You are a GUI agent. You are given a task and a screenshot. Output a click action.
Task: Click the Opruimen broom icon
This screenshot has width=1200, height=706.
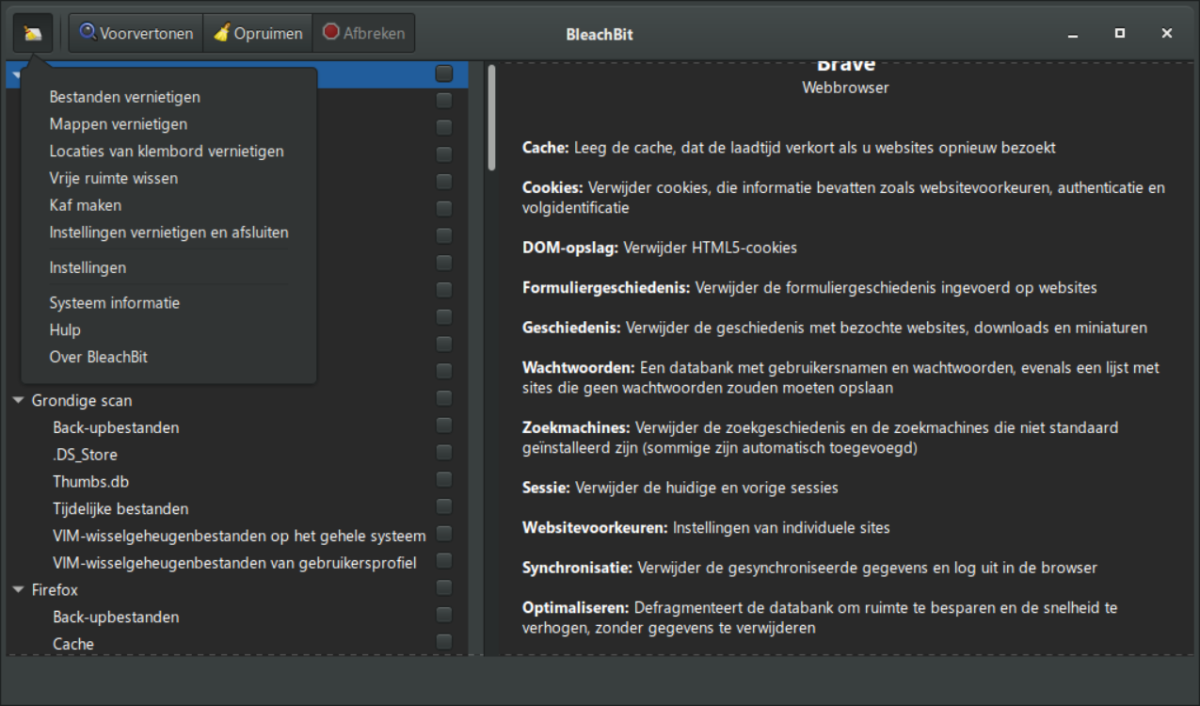coord(222,33)
